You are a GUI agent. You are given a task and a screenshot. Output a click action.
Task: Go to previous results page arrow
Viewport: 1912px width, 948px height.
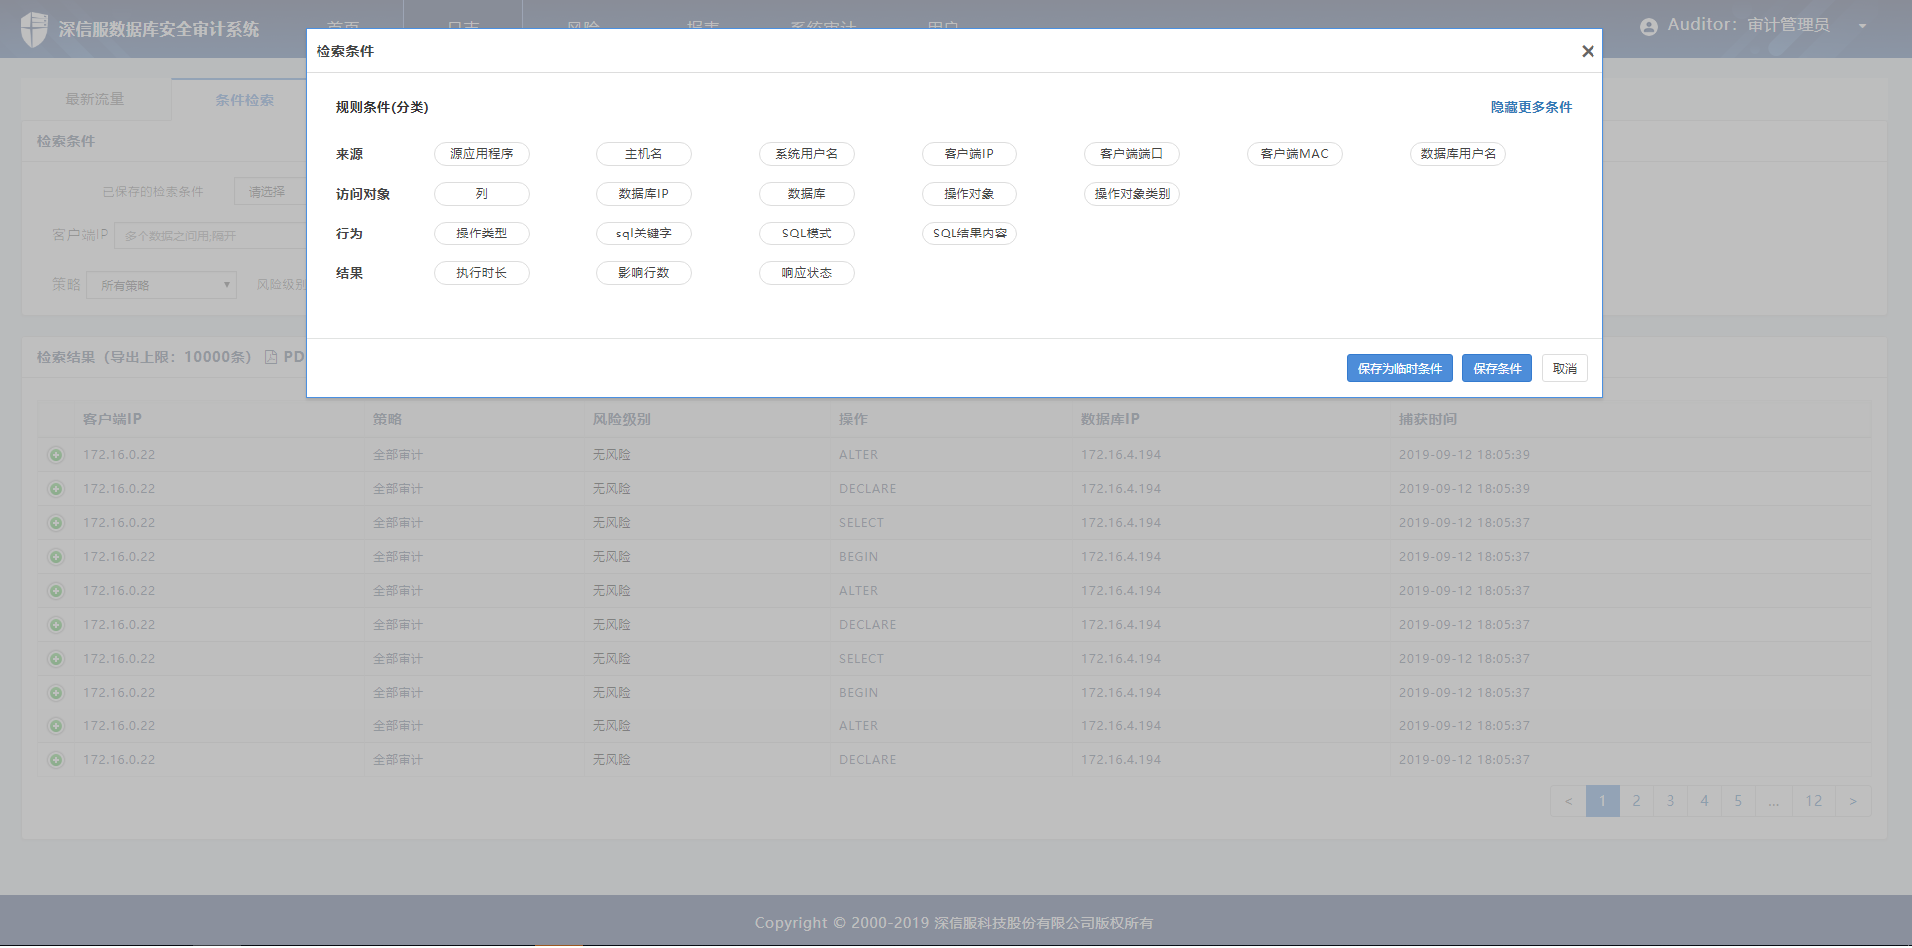coord(1568,801)
